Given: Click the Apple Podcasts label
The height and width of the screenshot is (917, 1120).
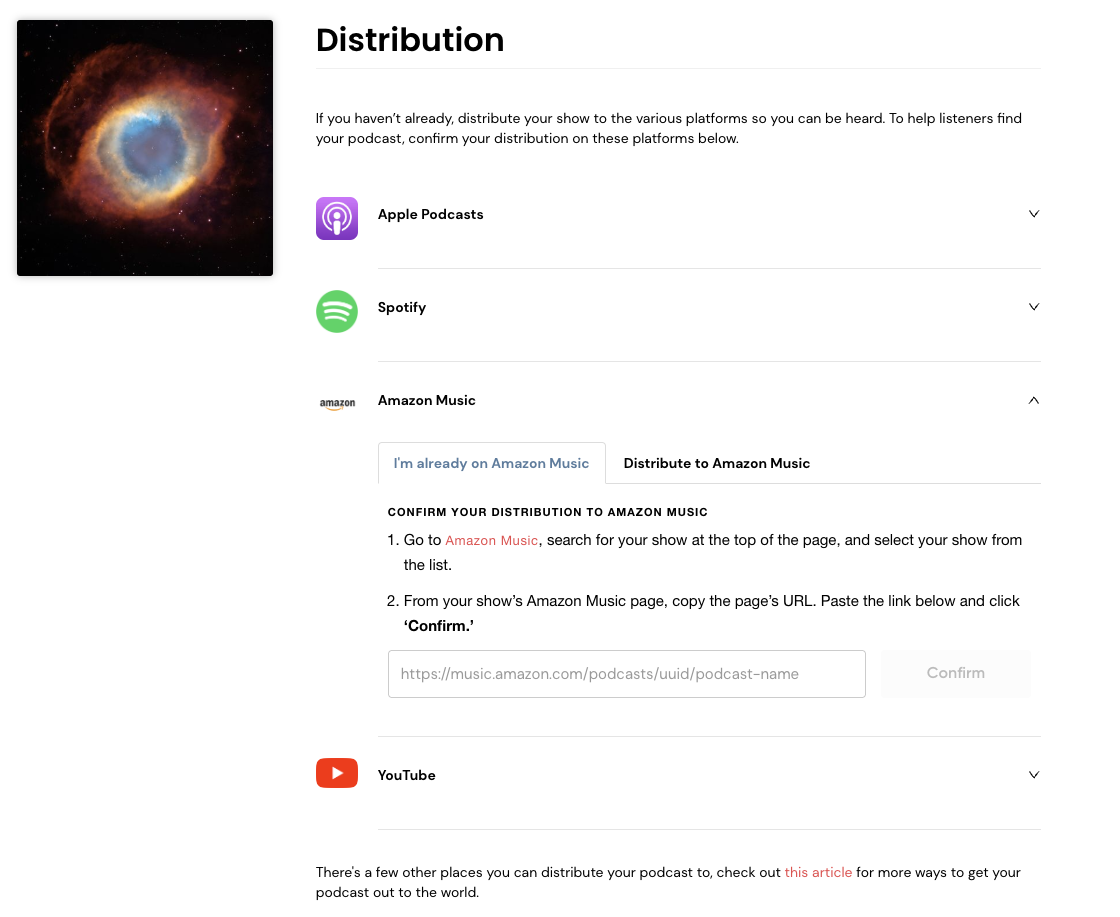Looking at the screenshot, I should [x=431, y=214].
